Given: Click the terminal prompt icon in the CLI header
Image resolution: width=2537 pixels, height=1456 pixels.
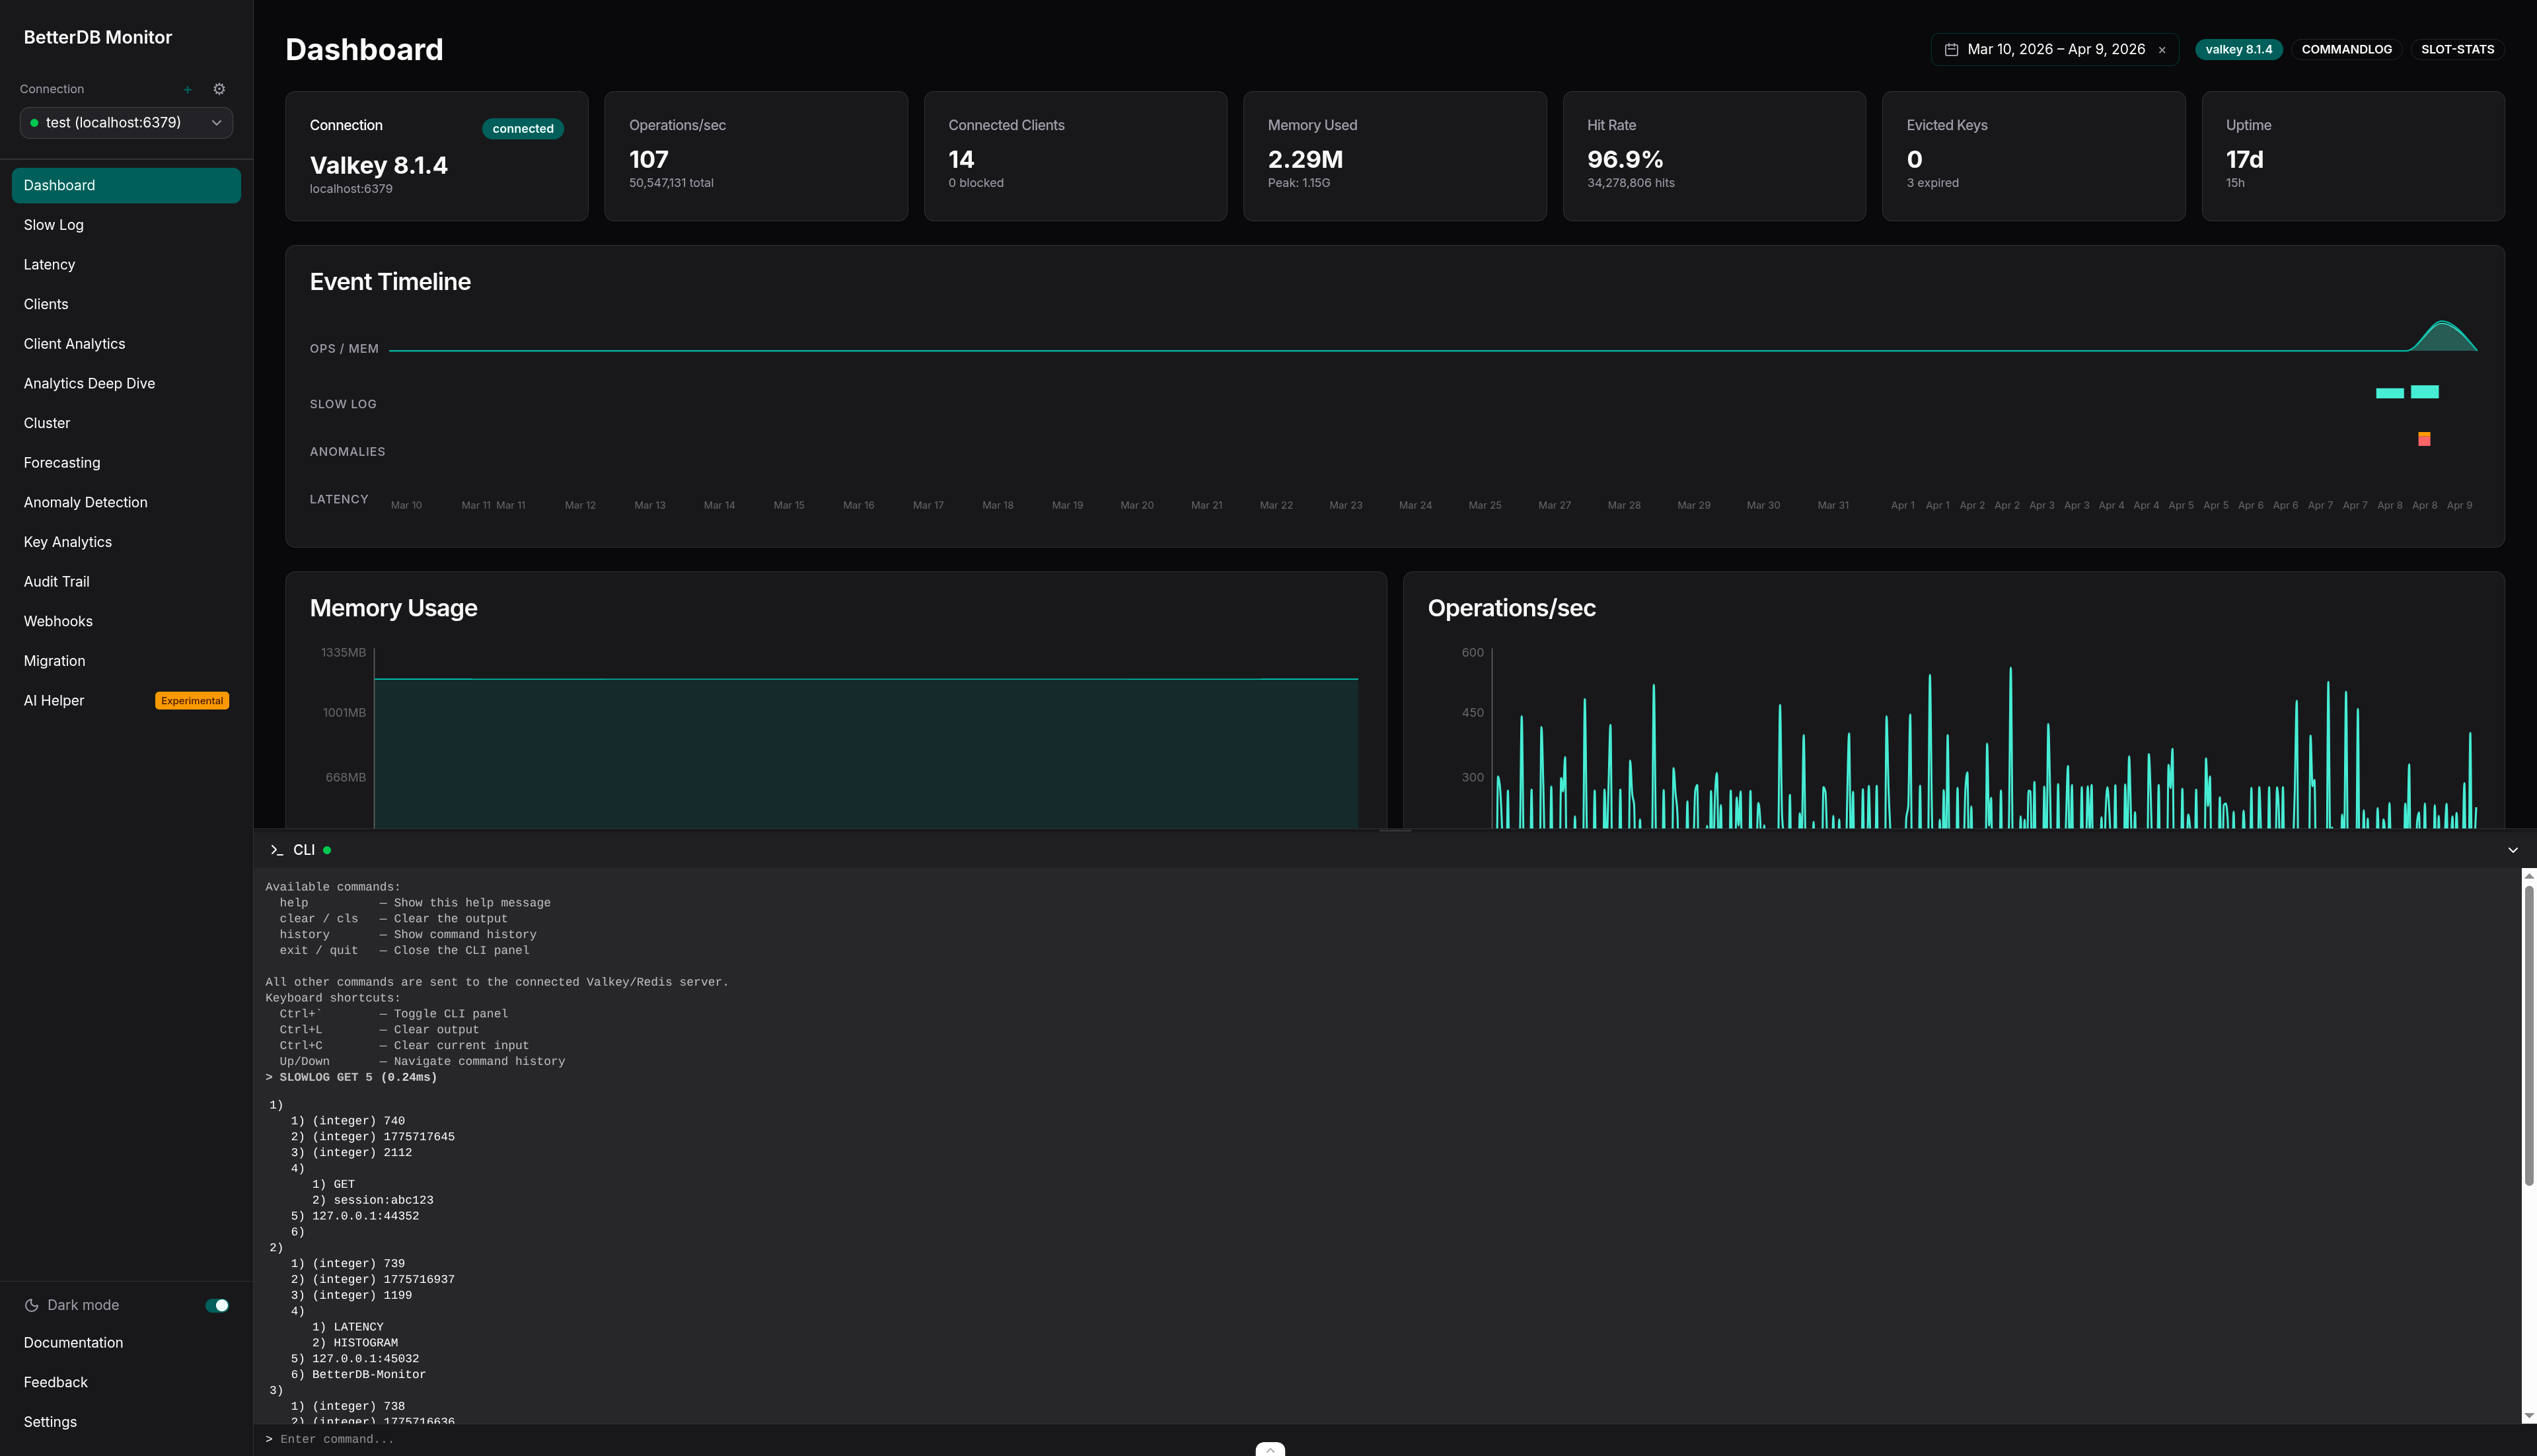Looking at the screenshot, I should pyautogui.click(x=277, y=849).
